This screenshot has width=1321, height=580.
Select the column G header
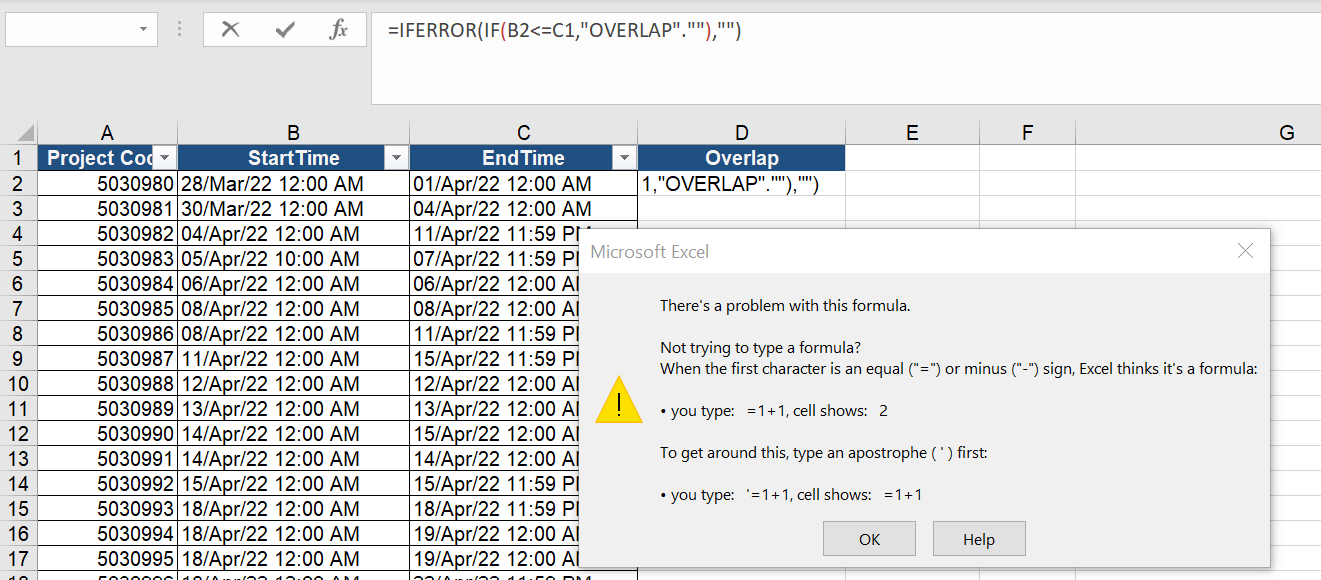[1286, 132]
